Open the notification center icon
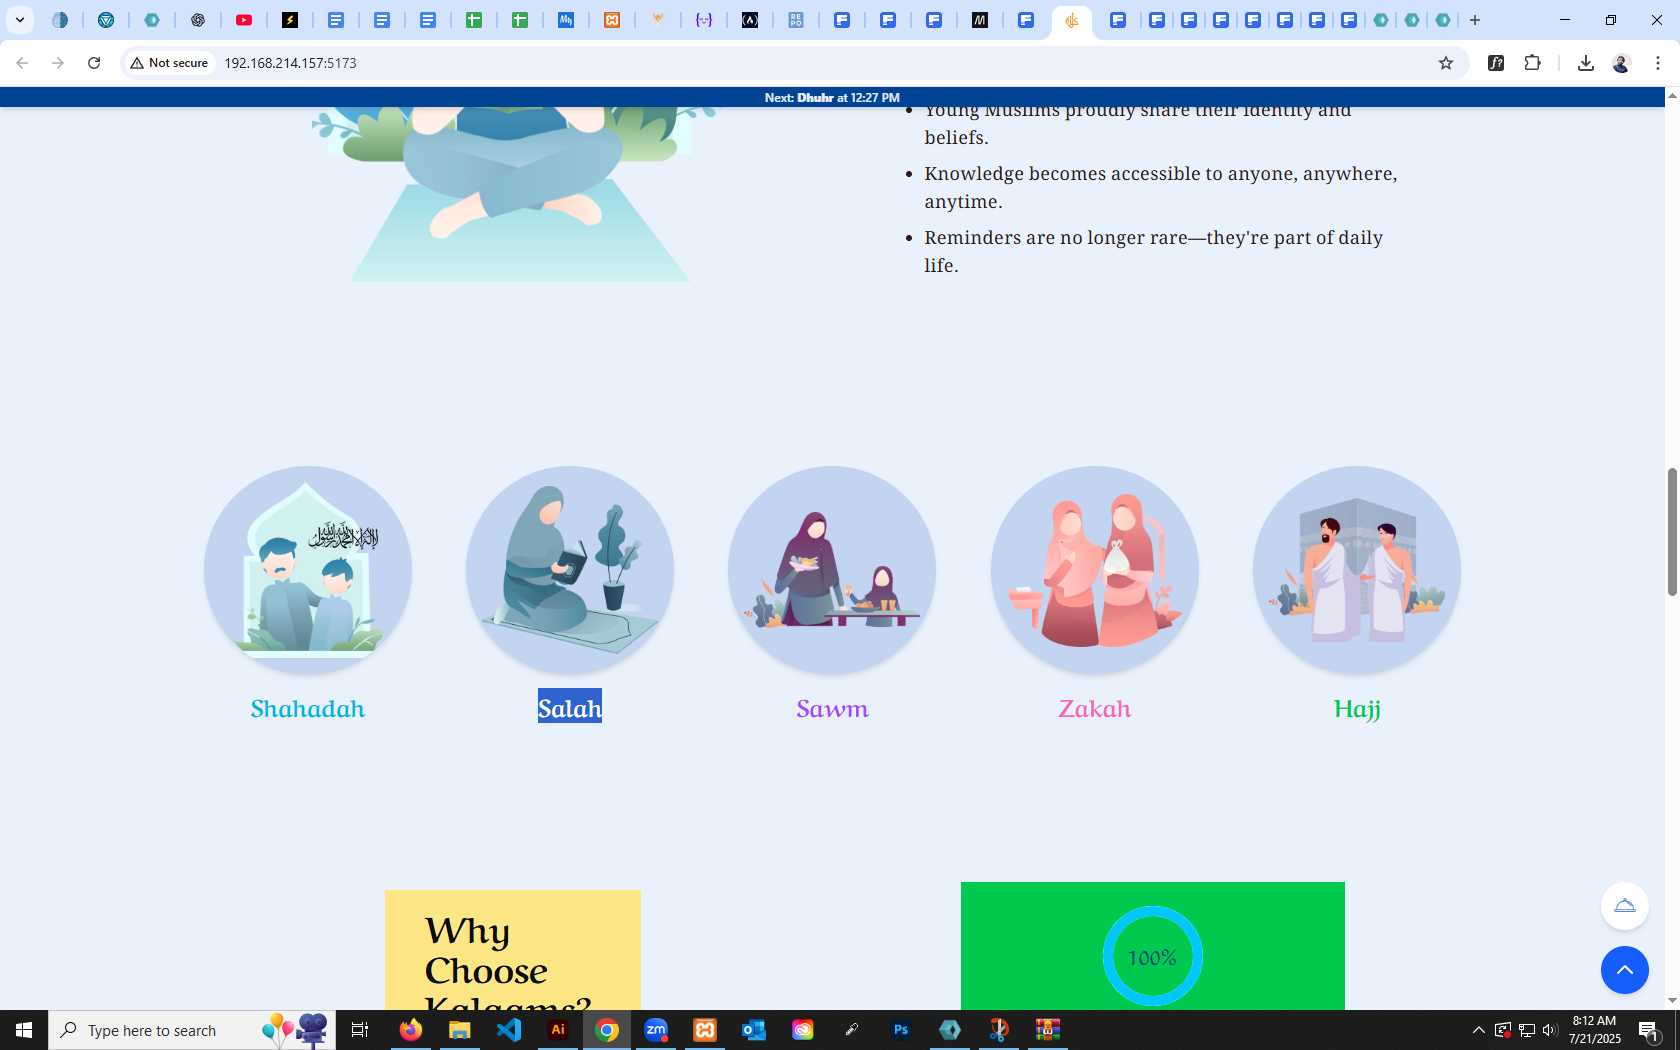1680x1050 pixels. [x=1650, y=1030]
